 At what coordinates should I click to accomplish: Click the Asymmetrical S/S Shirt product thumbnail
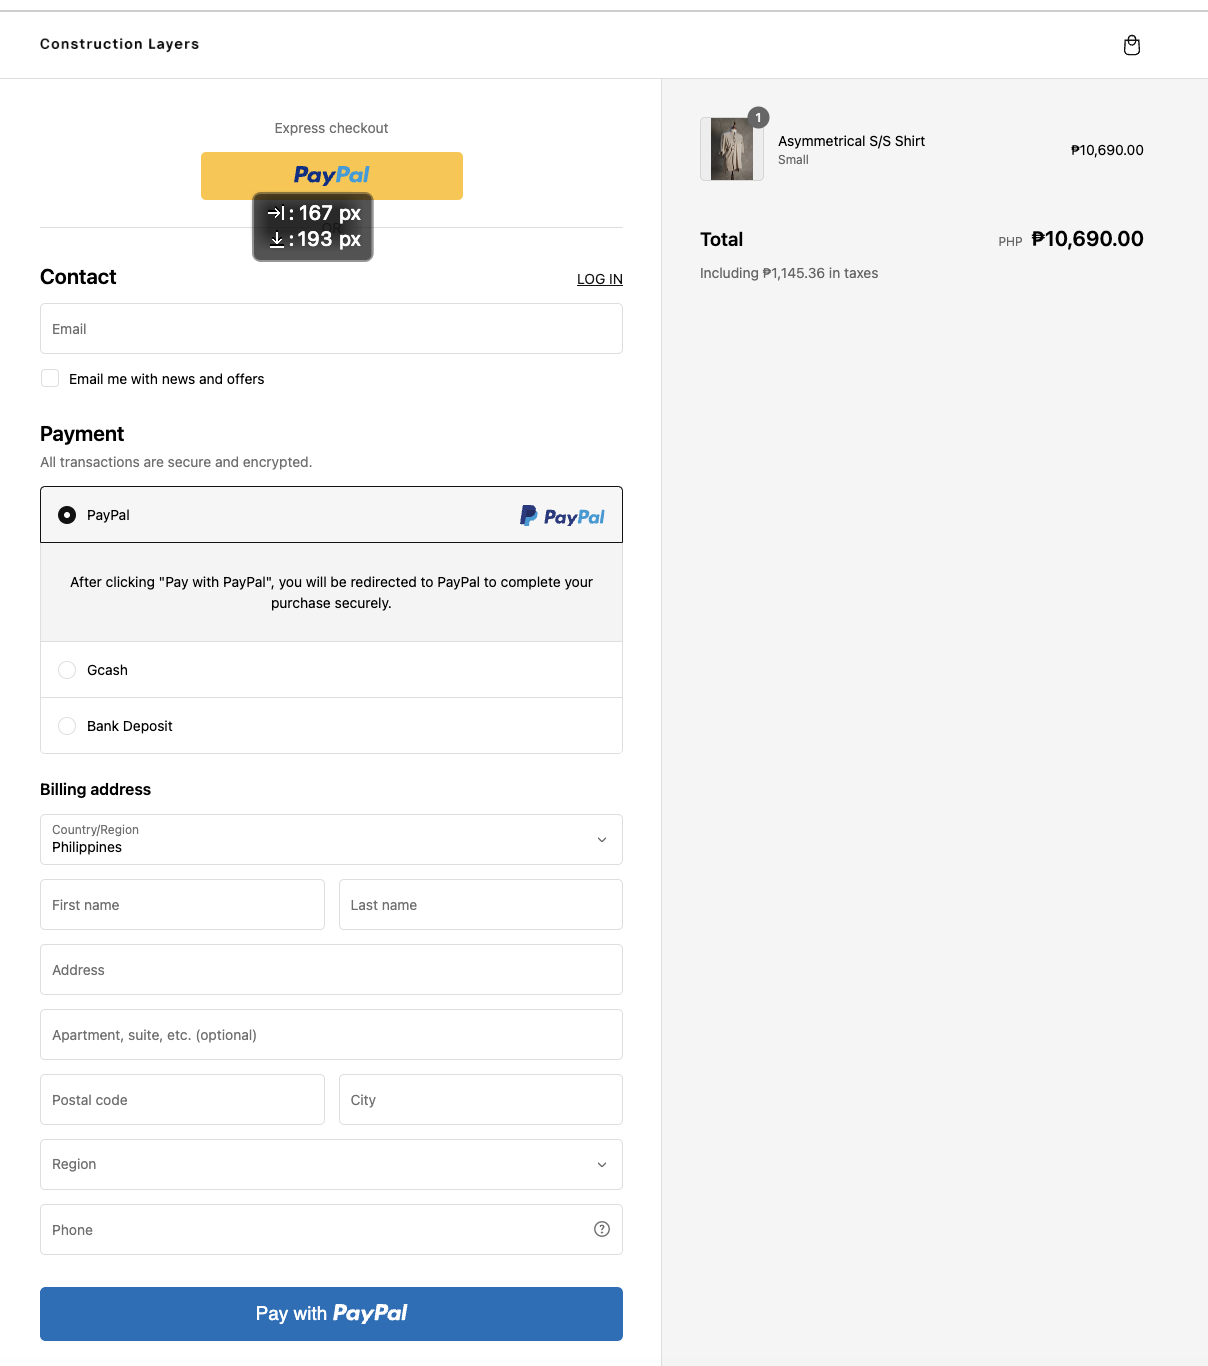point(732,149)
